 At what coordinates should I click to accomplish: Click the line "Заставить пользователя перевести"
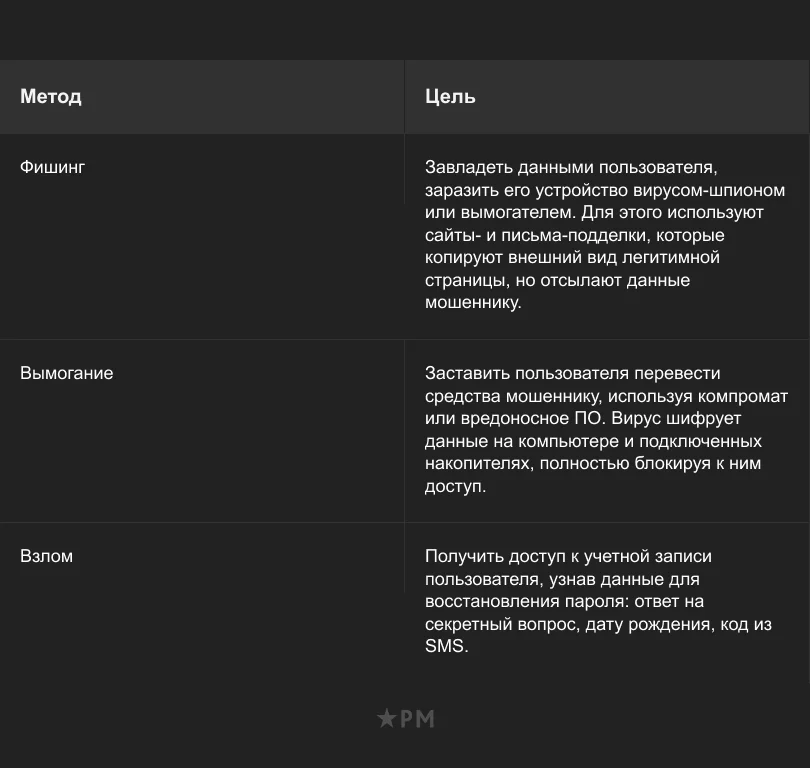coord(572,373)
